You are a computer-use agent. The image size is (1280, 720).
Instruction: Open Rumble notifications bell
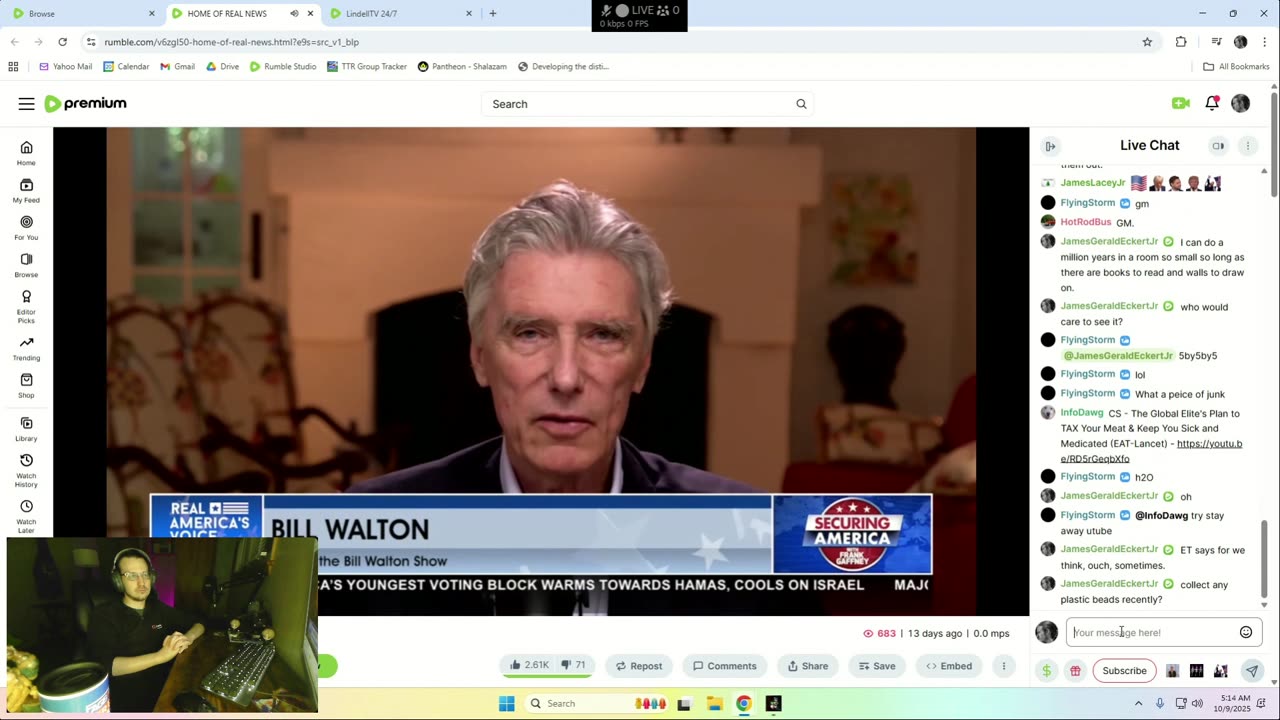(1212, 103)
